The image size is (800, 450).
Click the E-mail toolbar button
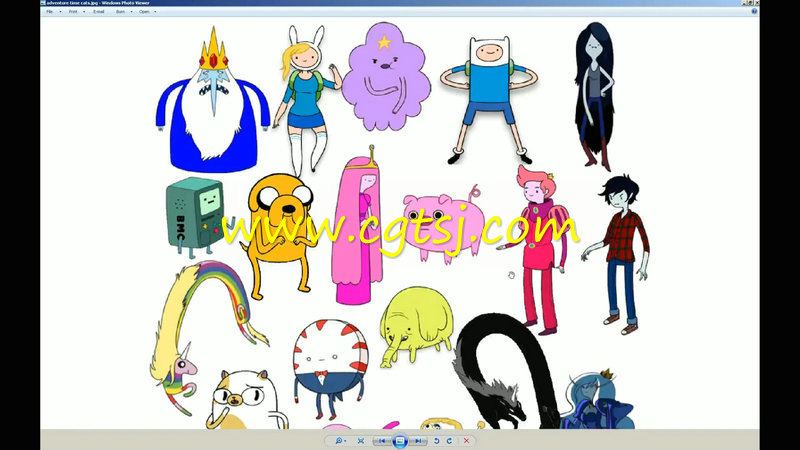(x=98, y=11)
